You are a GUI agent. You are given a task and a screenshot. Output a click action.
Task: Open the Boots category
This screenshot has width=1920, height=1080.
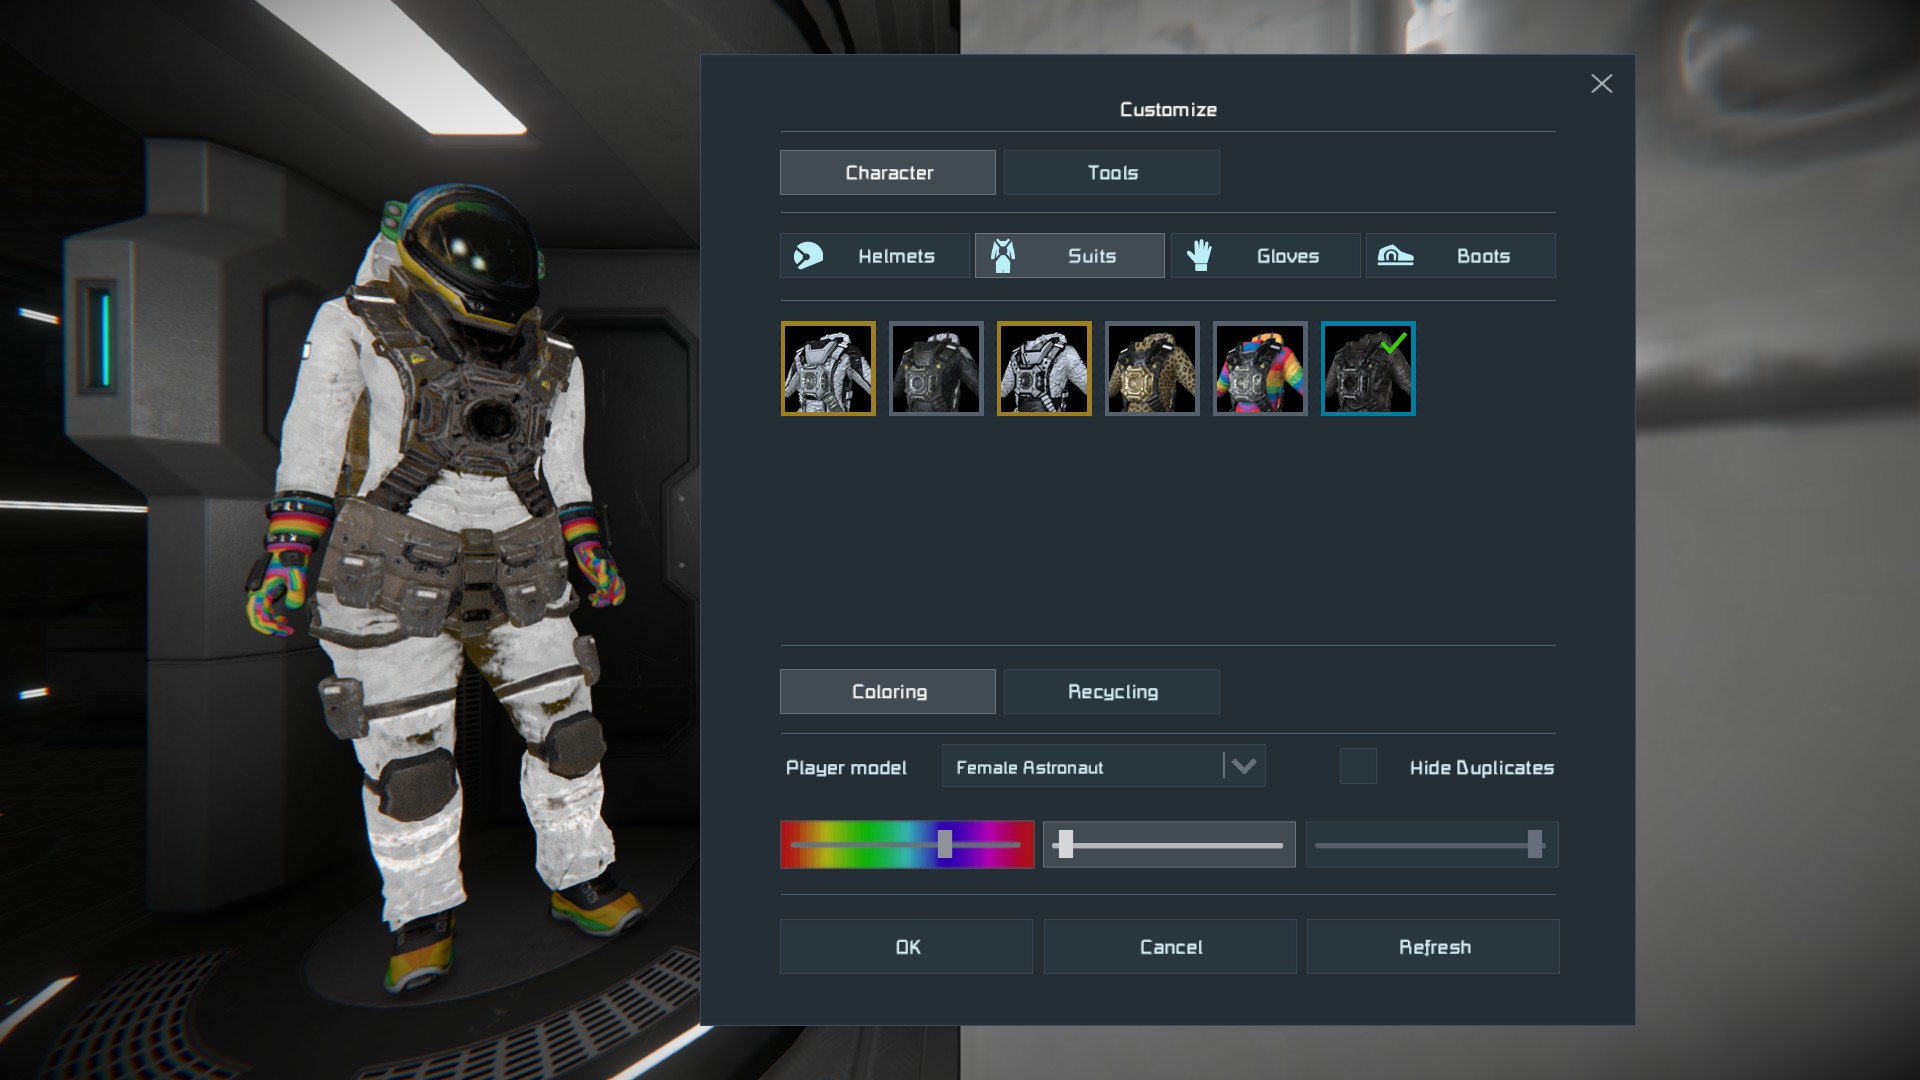coord(1460,256)
